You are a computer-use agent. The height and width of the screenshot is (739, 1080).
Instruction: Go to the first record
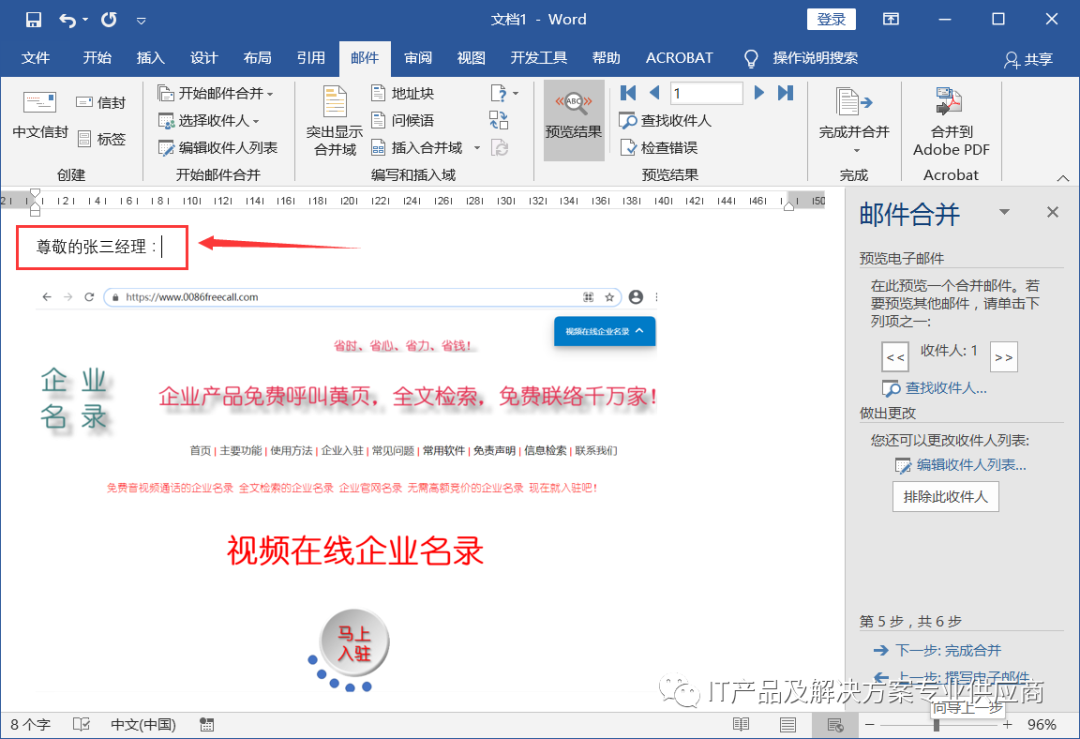tap(628, 92)
